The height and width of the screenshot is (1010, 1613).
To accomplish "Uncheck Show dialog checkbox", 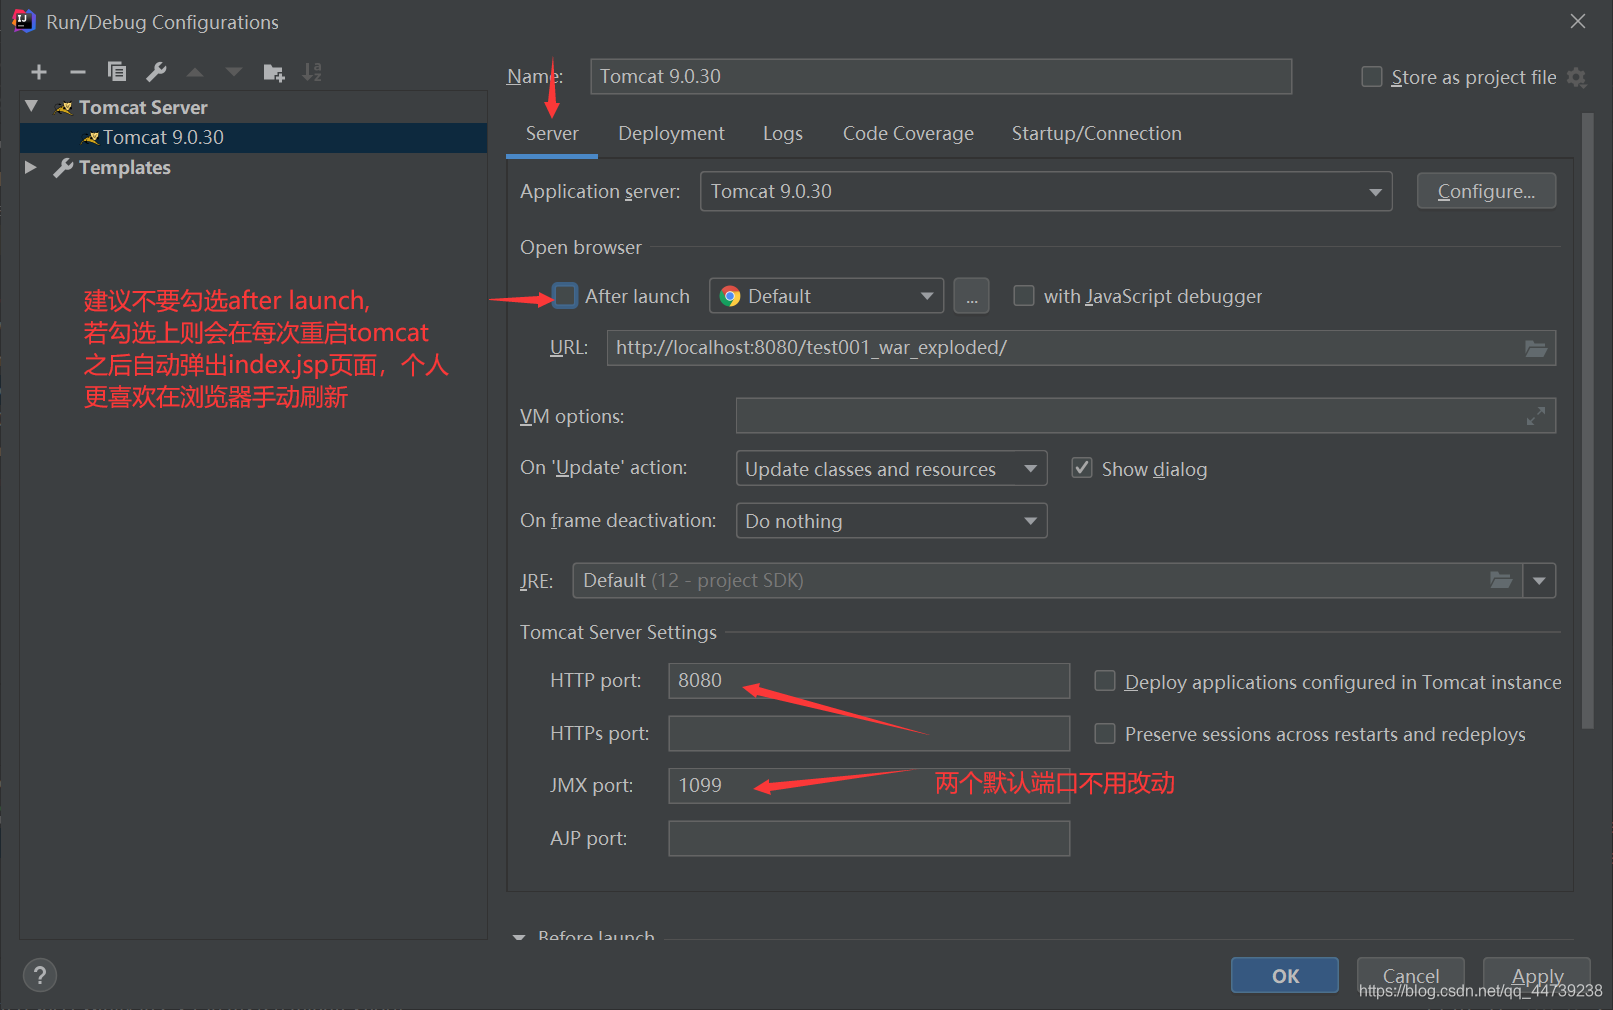I will (x=1082, y=468).
